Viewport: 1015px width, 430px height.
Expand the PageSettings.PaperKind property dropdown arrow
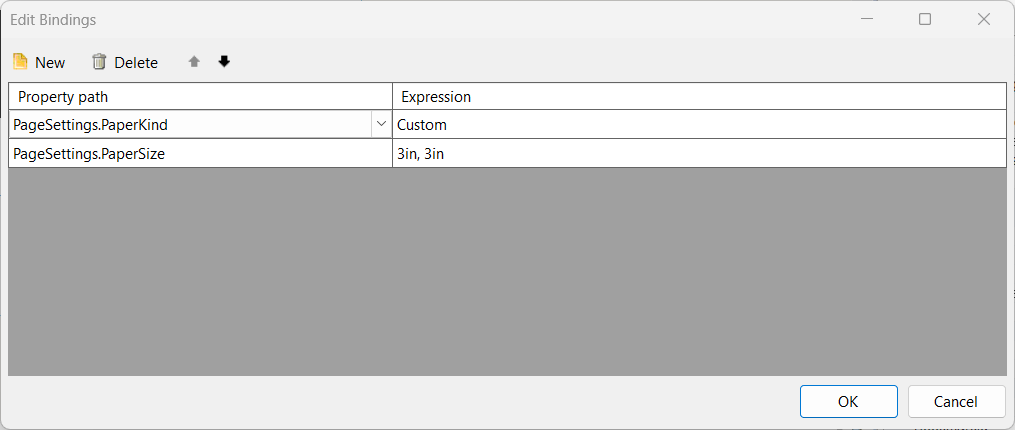tap(381, 125)
